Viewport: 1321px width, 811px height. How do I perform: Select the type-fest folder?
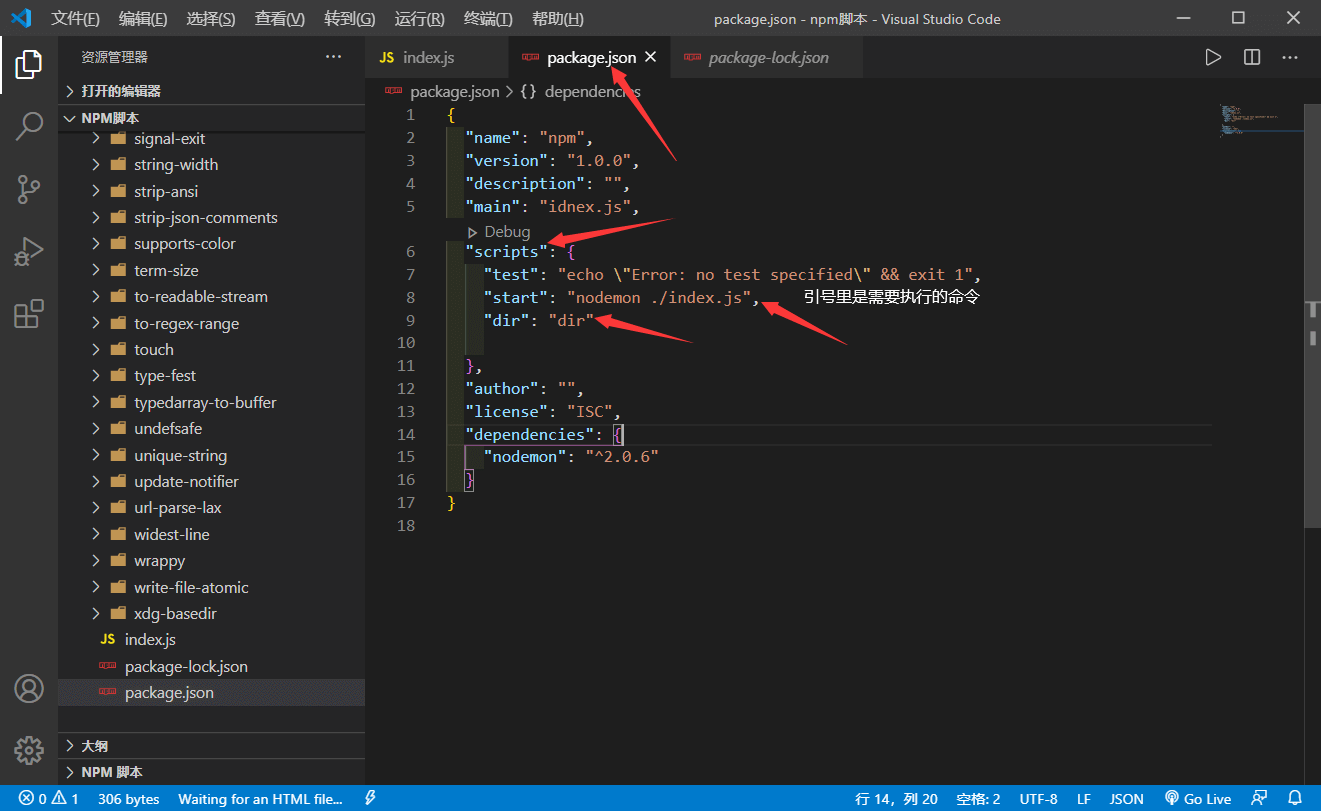pyautogui.click(x=211, y=376)
